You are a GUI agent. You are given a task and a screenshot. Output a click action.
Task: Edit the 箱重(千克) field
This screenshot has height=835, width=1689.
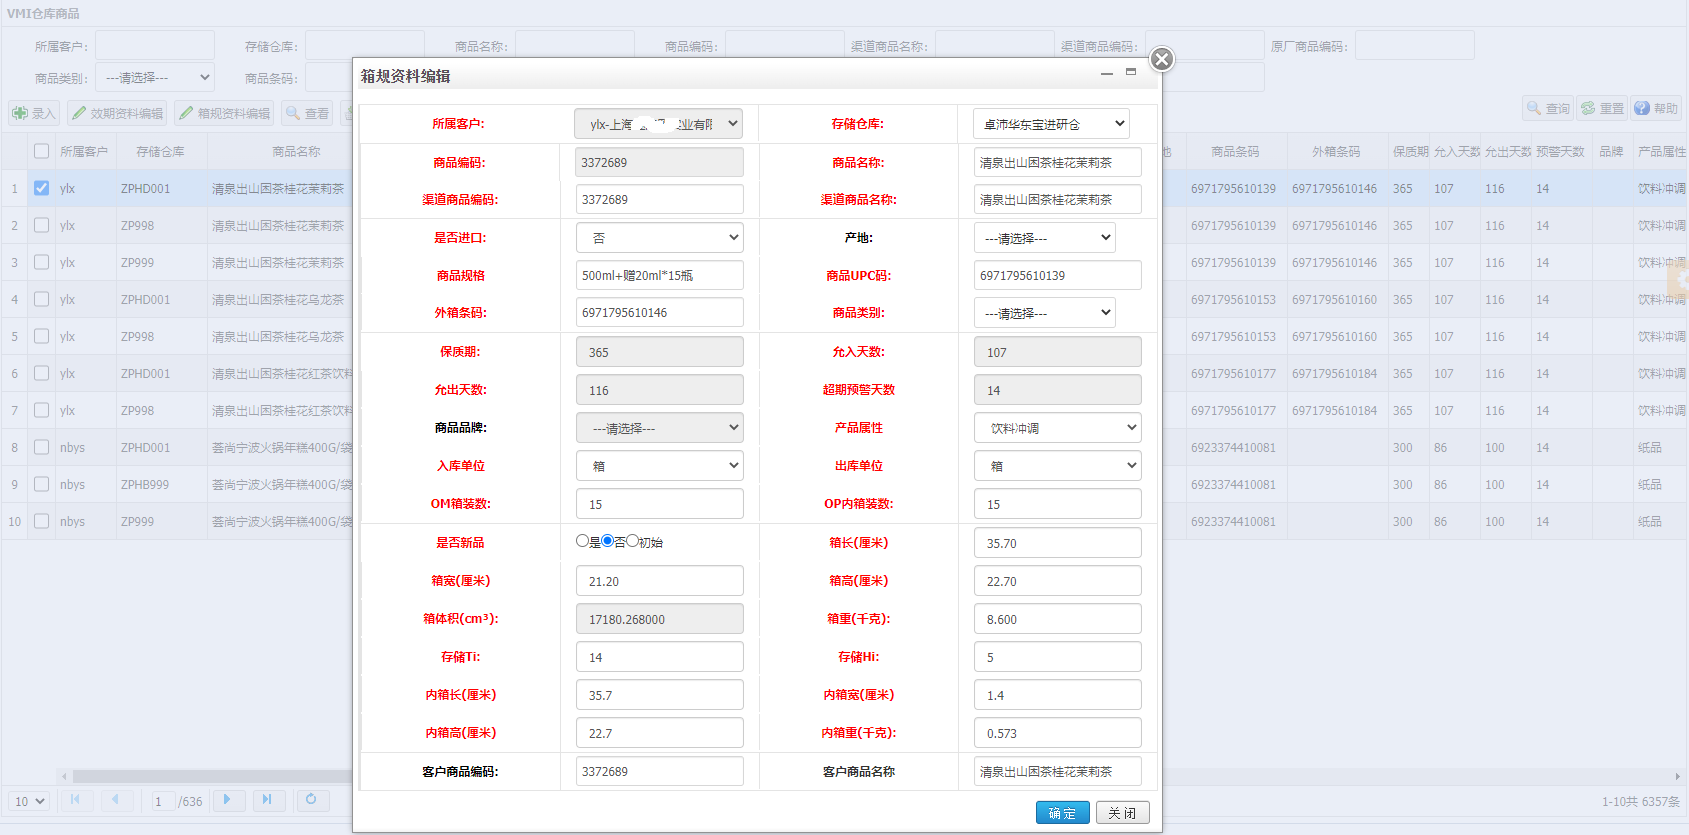1057,619
